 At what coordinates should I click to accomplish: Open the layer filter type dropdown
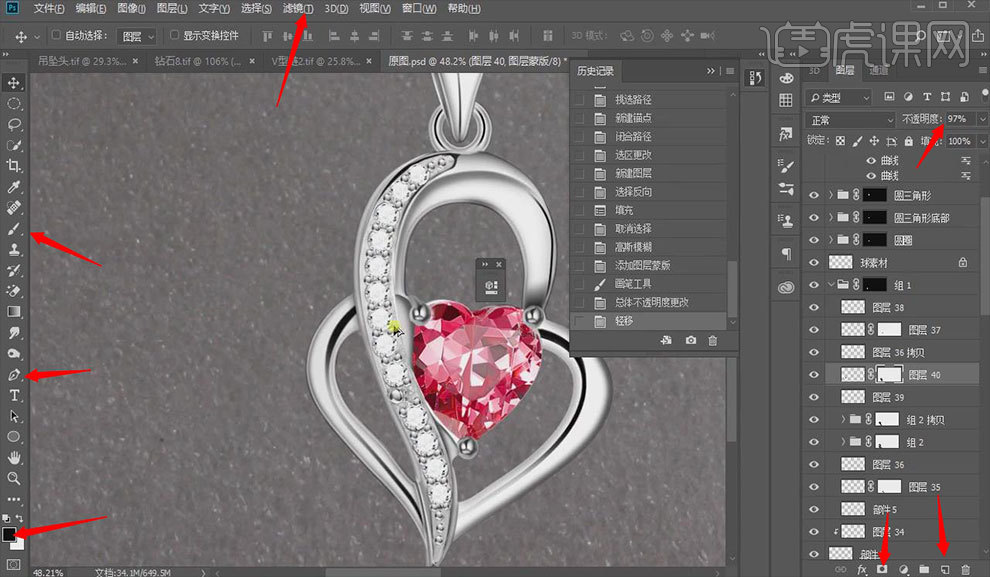tap(838, 97)
